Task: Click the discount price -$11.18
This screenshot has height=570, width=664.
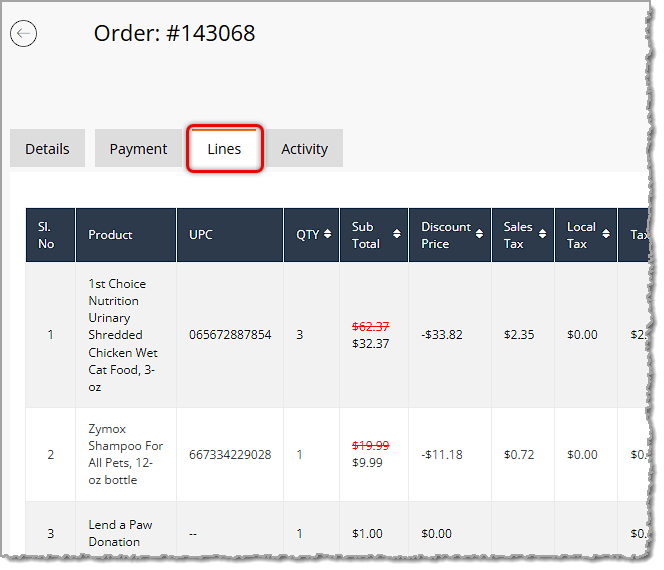Action: tap(442, 455)
